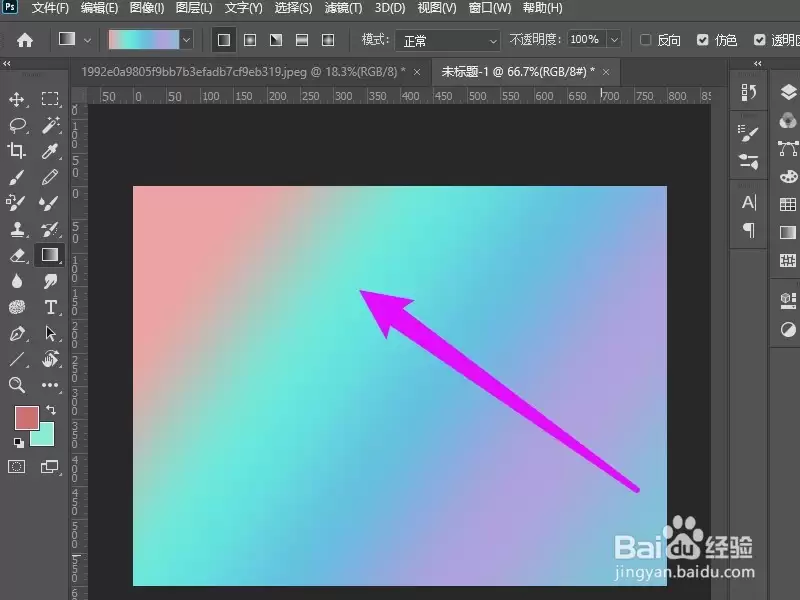The width and height of the screenshot is (800, 600).
Task: Select the Hand rotate view tool
Action: (x=50, y=359)
